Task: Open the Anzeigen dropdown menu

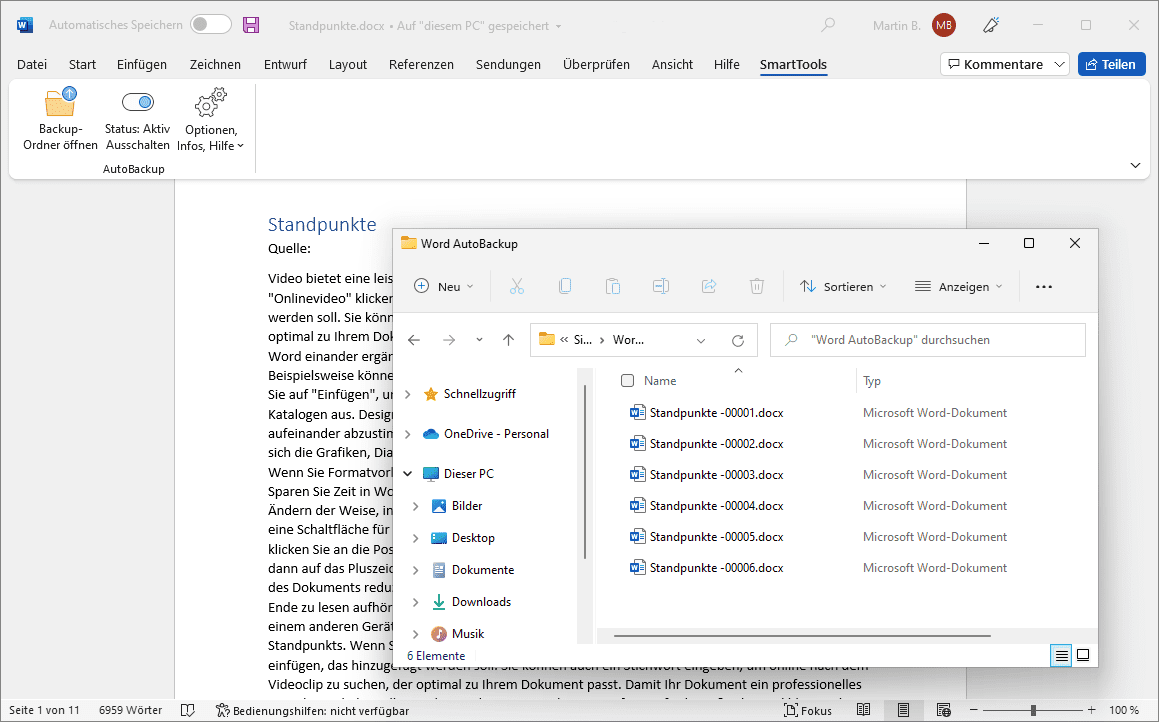Action: pyautogui.click(x=958, y=287)
